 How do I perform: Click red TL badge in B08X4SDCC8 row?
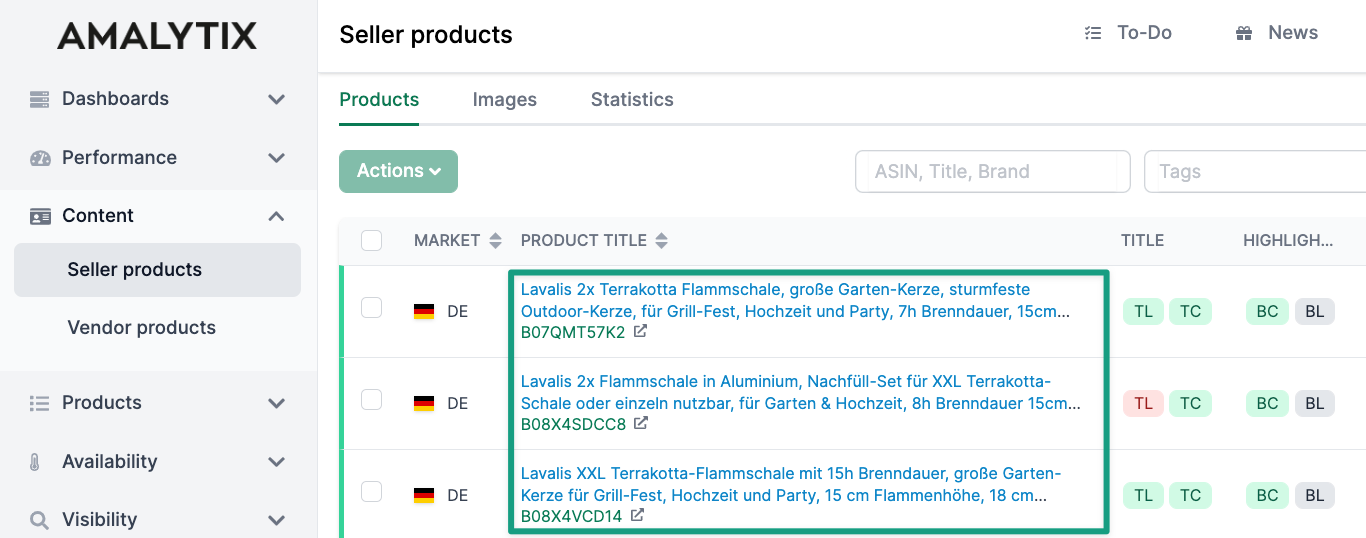(1143, 404)
